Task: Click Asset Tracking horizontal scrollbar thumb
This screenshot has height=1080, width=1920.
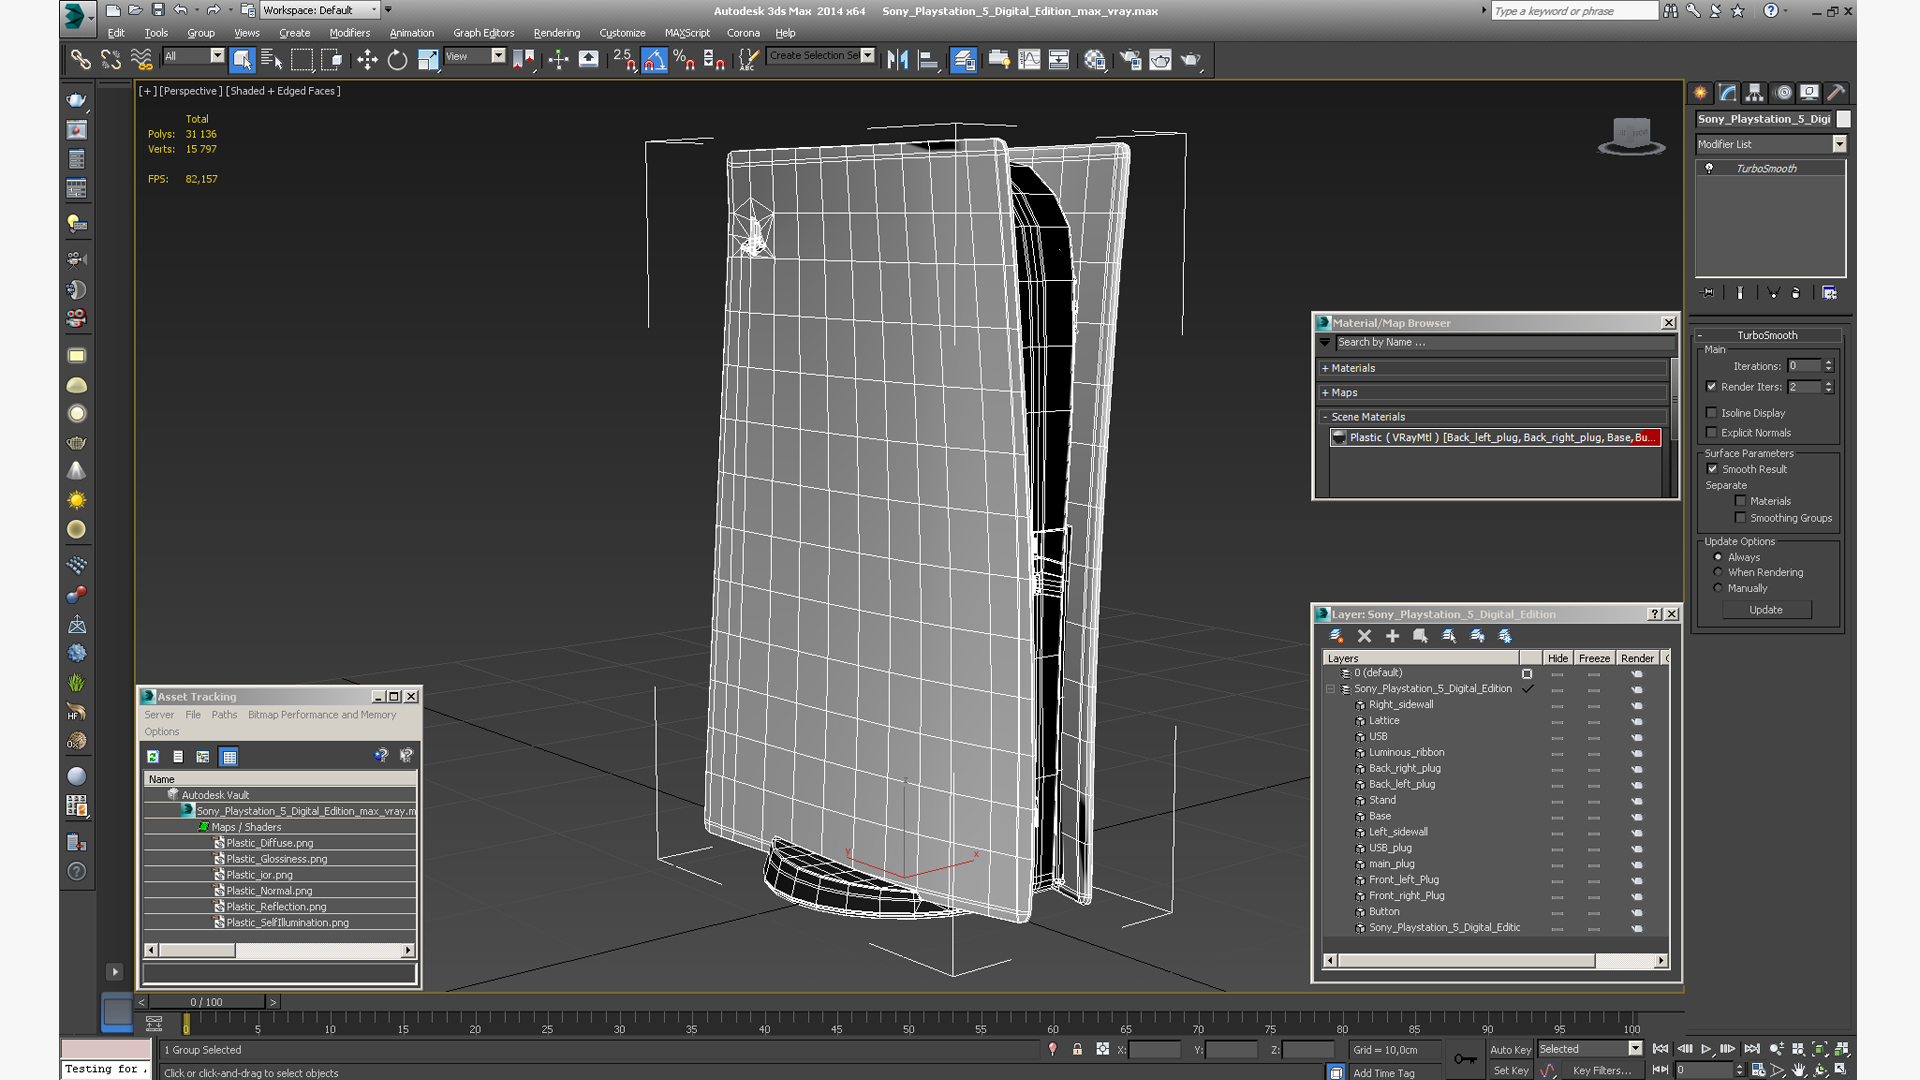Action: tap(197, 950)
